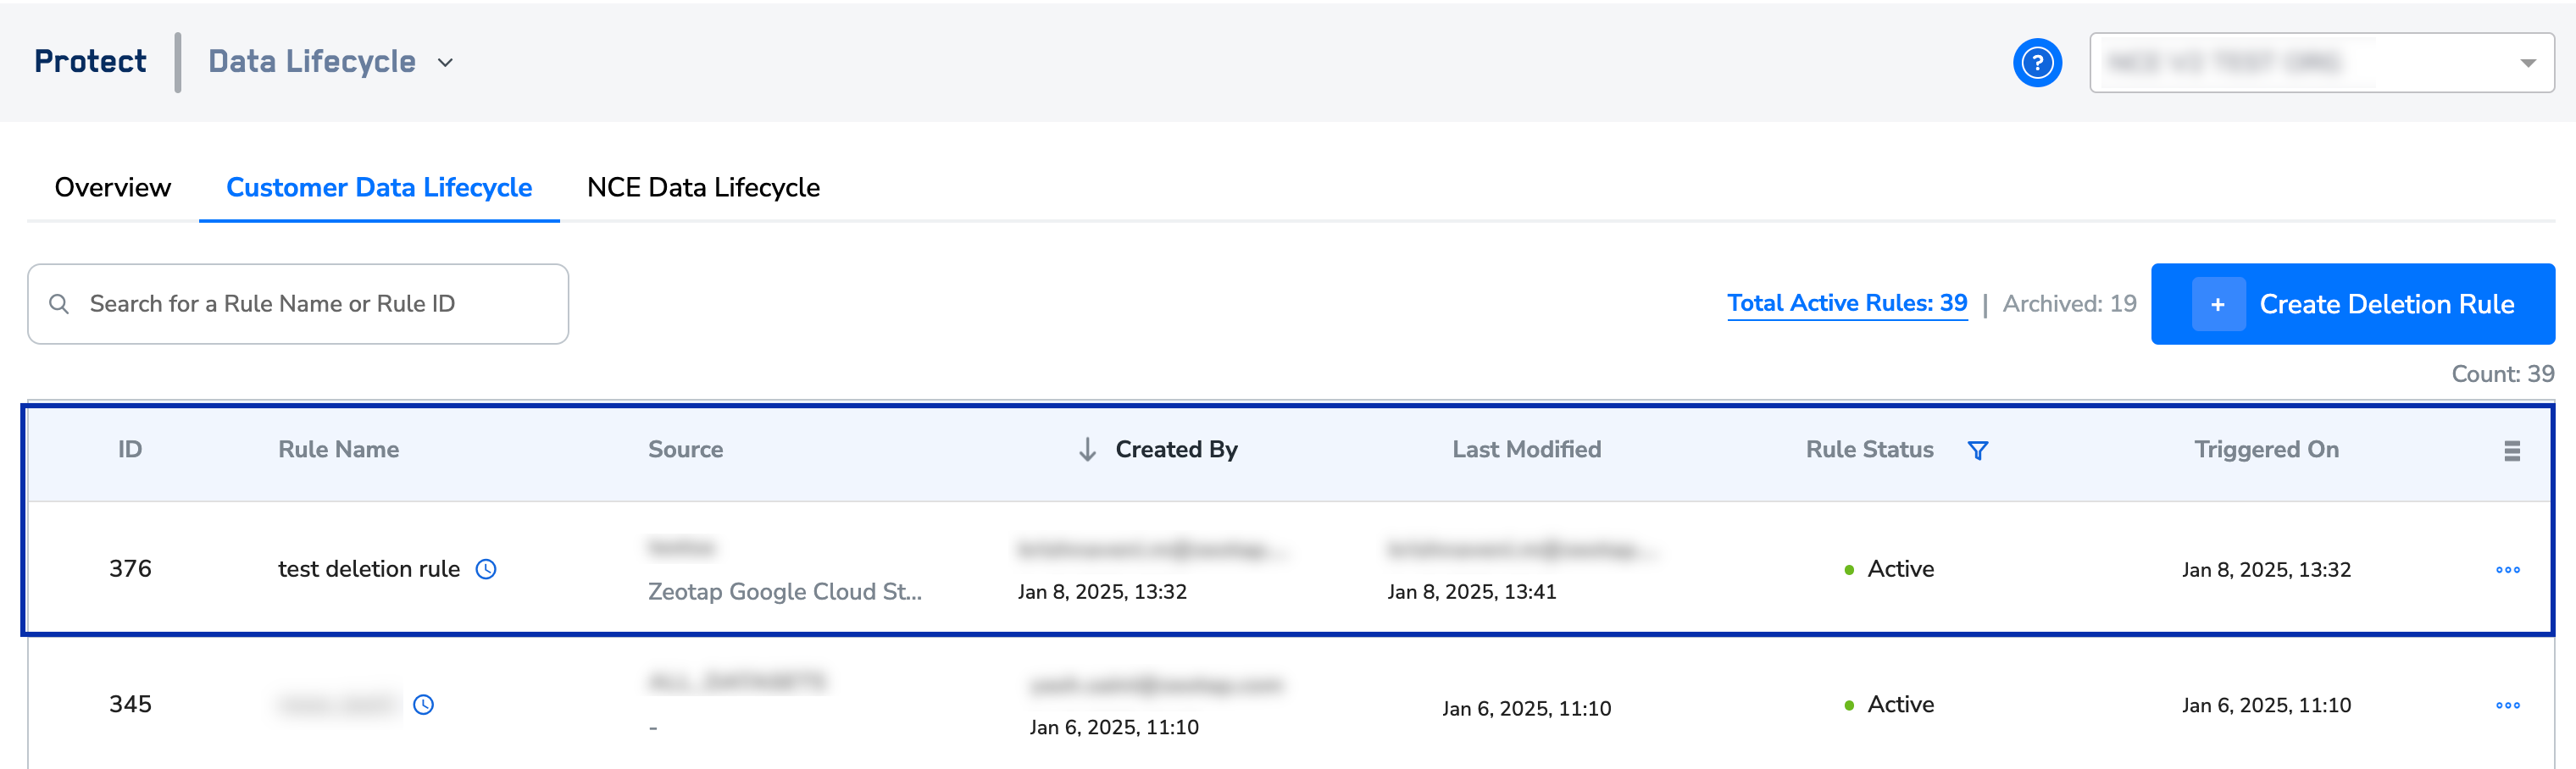Click the clock icon next to test deletion rule
Image resolution: width=2576 pixels, height=769 pixels.
(x=486, y=569)
